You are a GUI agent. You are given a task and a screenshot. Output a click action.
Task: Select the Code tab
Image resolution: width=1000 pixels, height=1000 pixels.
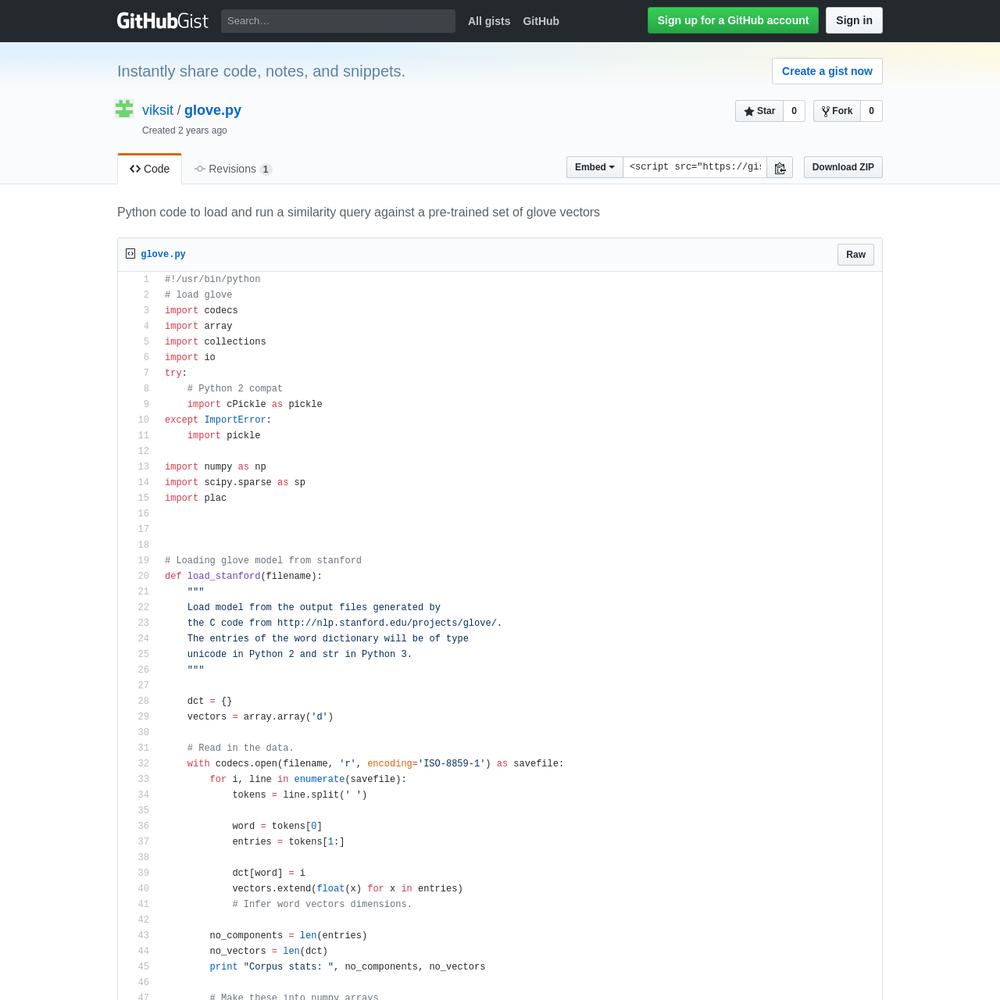(150, 169)
